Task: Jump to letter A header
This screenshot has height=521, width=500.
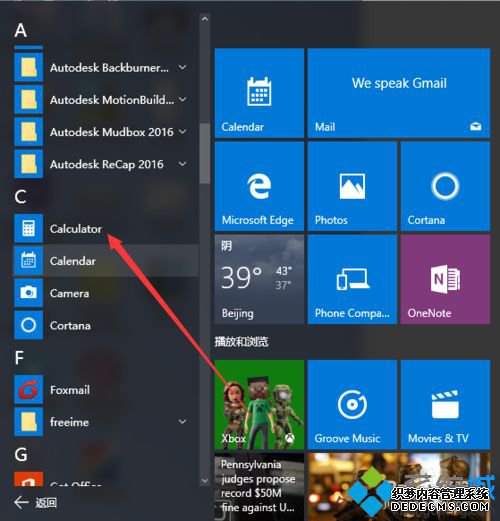Action: [x=21, y=30]
